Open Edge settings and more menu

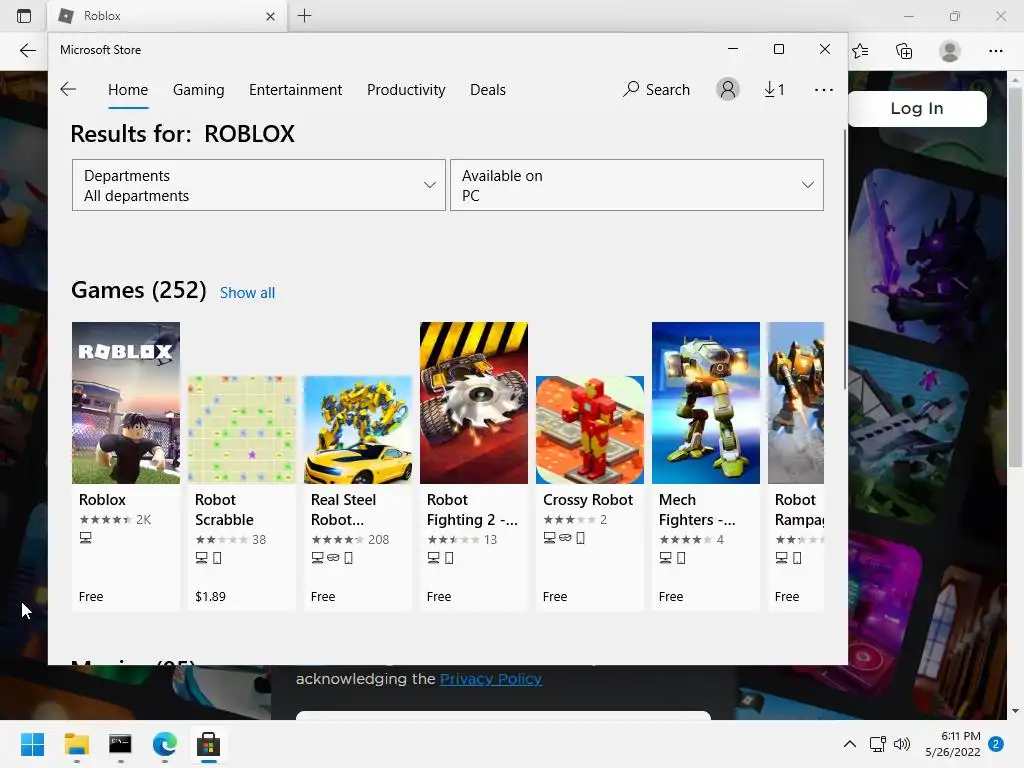[995, 51]
